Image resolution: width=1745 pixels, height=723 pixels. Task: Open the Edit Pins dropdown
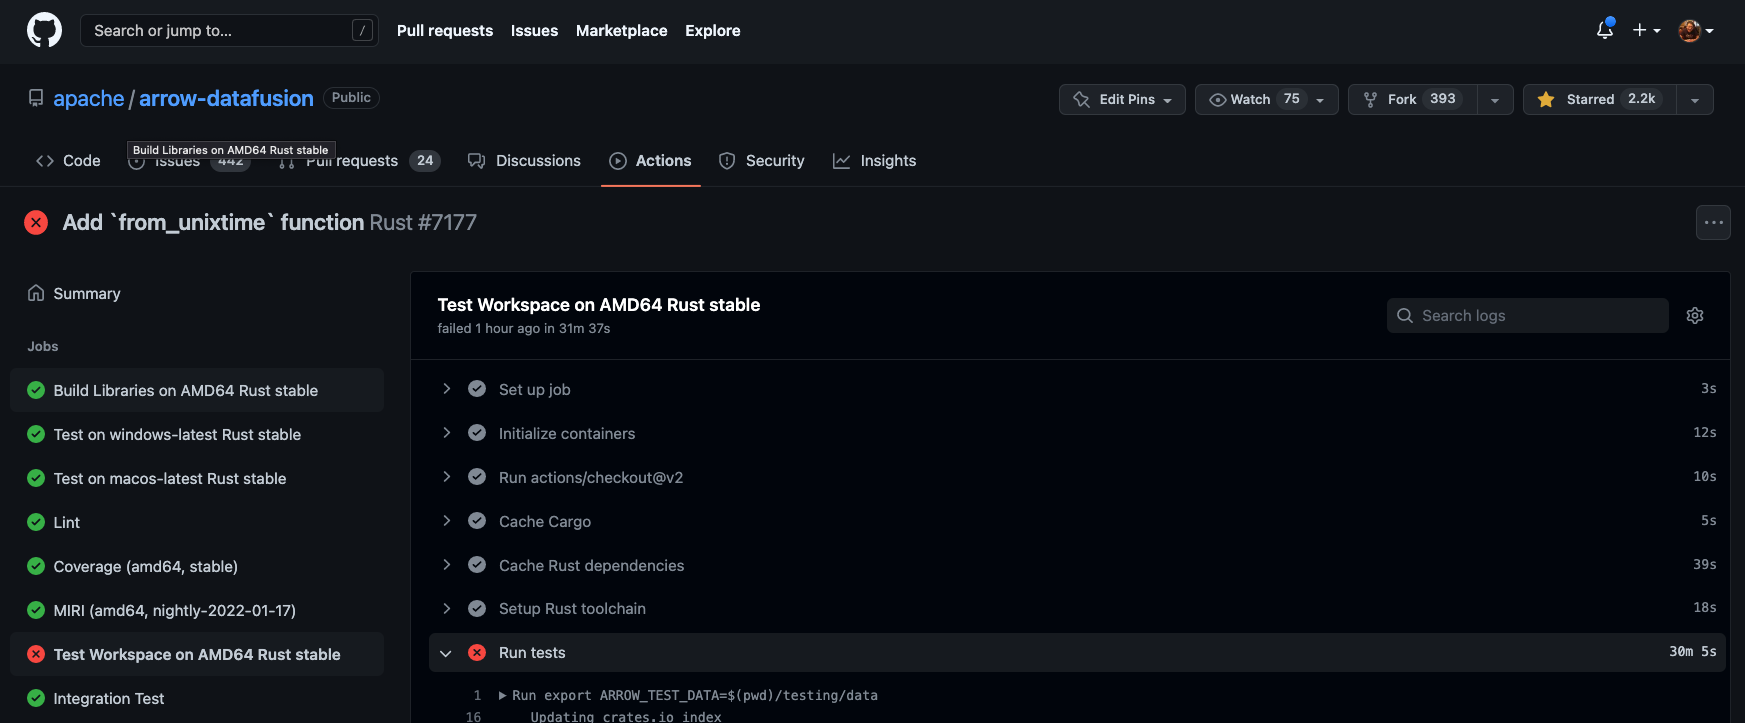coord(1122,99)
